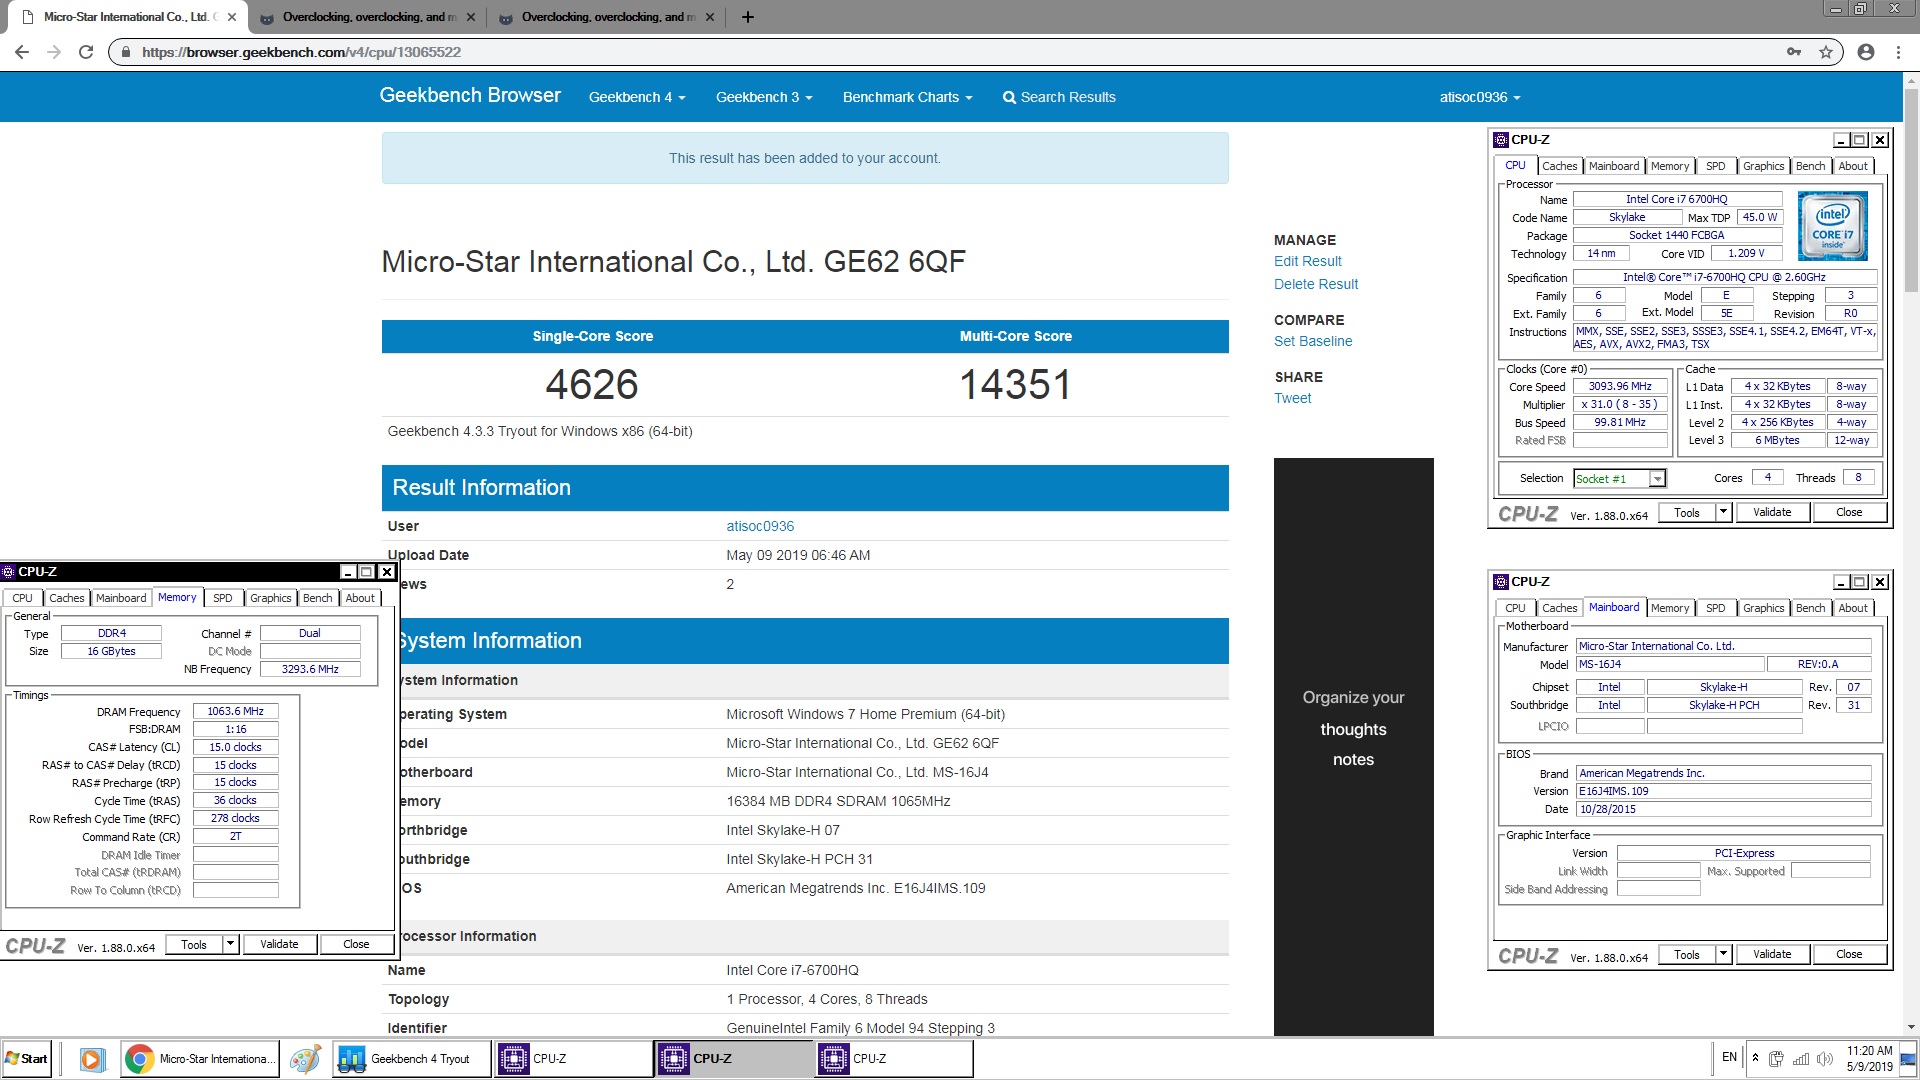Open the atisoc0936 account dropdown in the navbar
The image size is (1920, 1080).
pos(1480,97)
